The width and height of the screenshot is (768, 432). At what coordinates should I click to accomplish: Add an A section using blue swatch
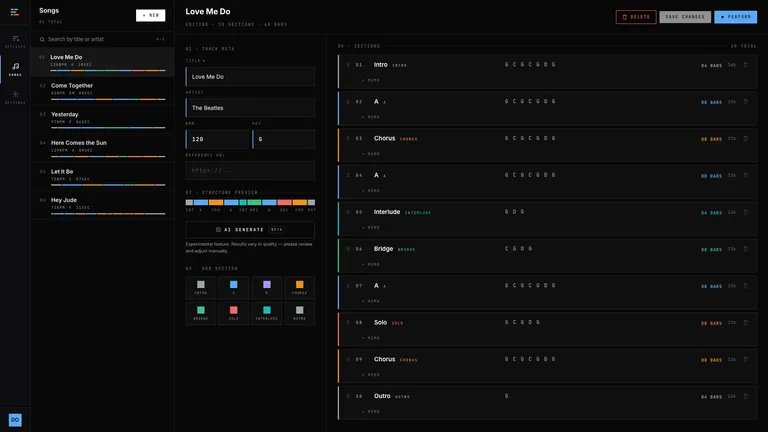[234, 288]
